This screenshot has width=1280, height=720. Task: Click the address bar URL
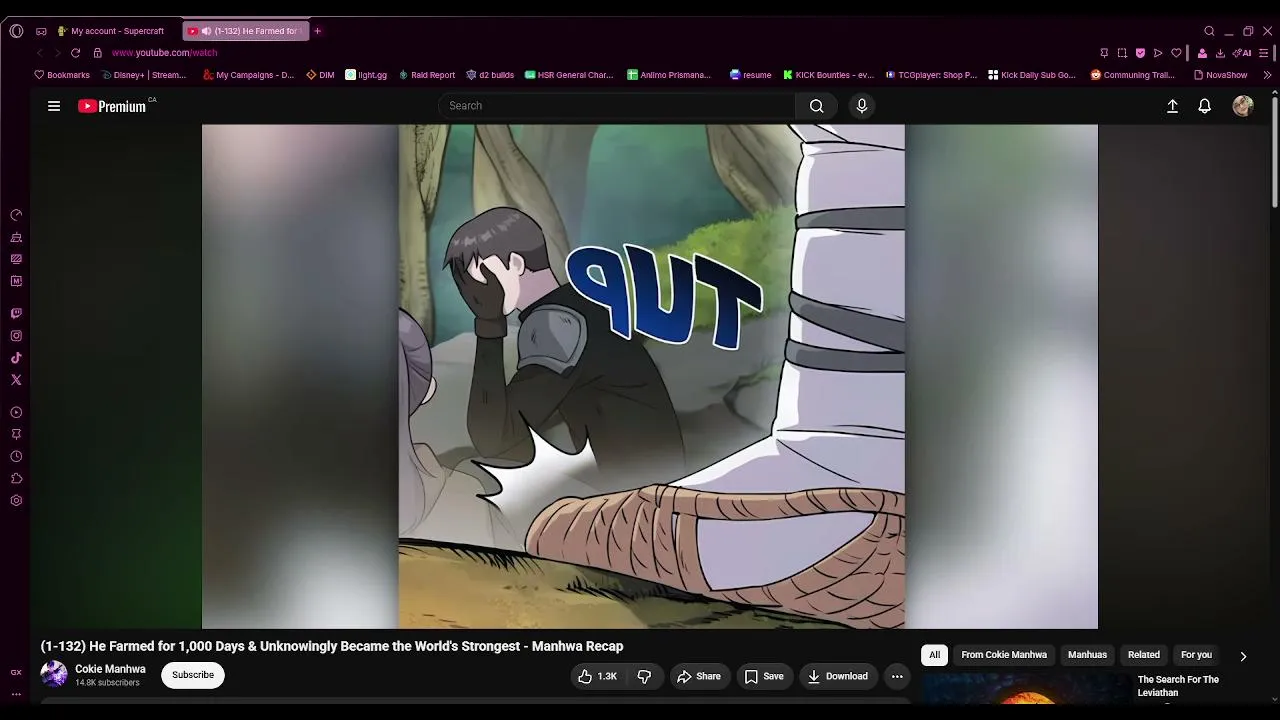point(164,53)
